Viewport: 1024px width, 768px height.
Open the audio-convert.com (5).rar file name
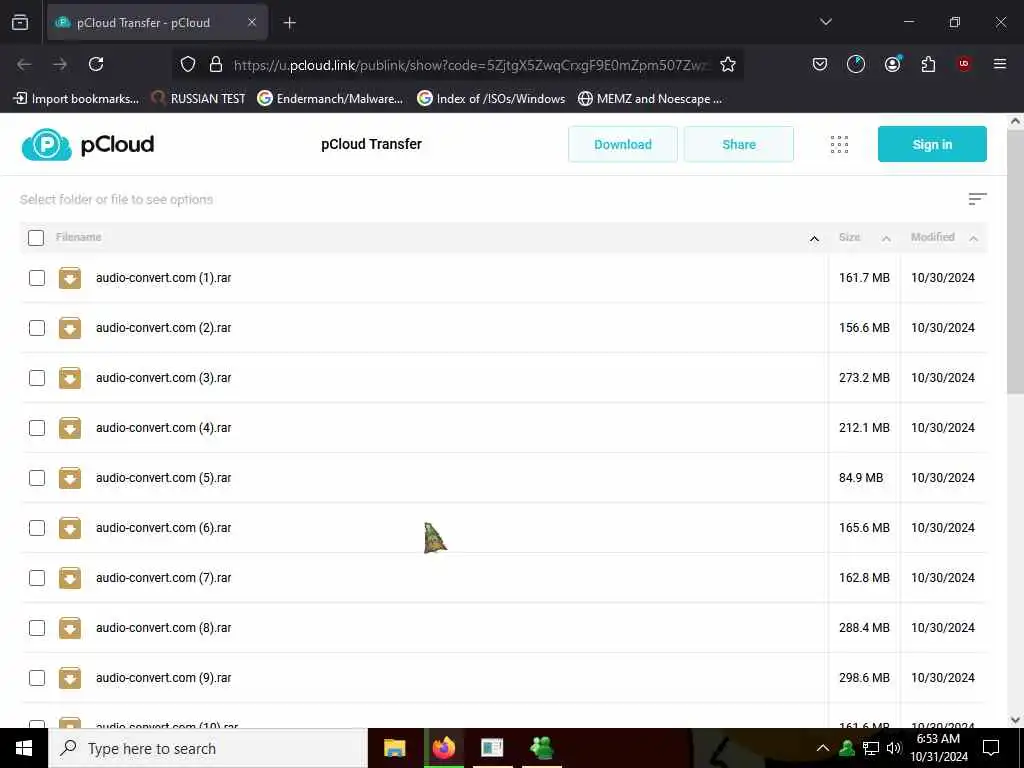[163, 478]
